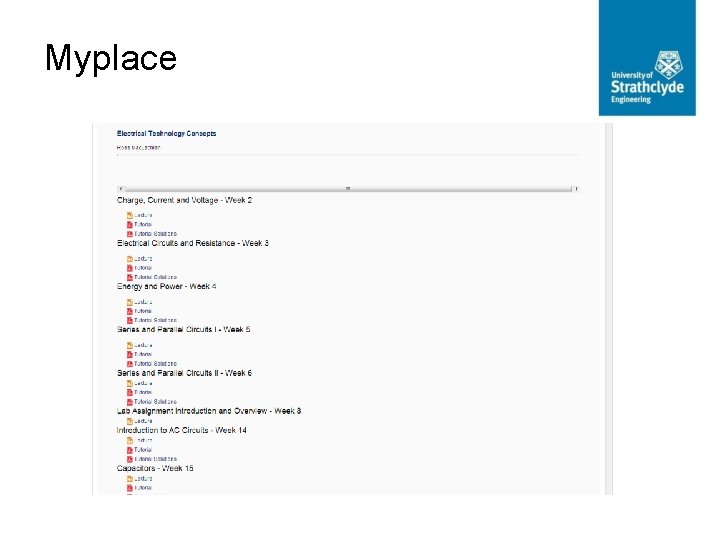This screenshot has height=540, width=720.
Task: Click the vertical scrollbar at the page's right edge
Action: pos(609,309)
